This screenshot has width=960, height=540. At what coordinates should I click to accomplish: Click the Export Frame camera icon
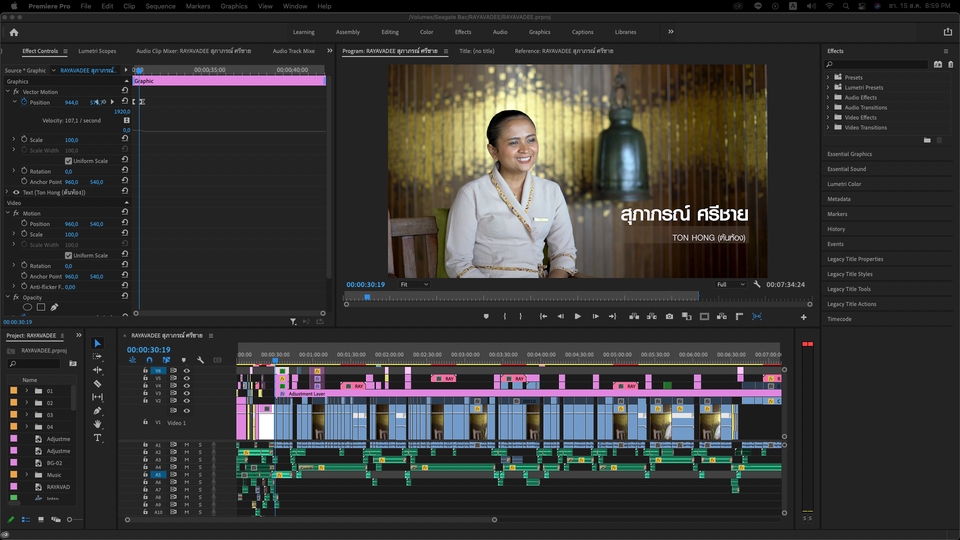669,317
